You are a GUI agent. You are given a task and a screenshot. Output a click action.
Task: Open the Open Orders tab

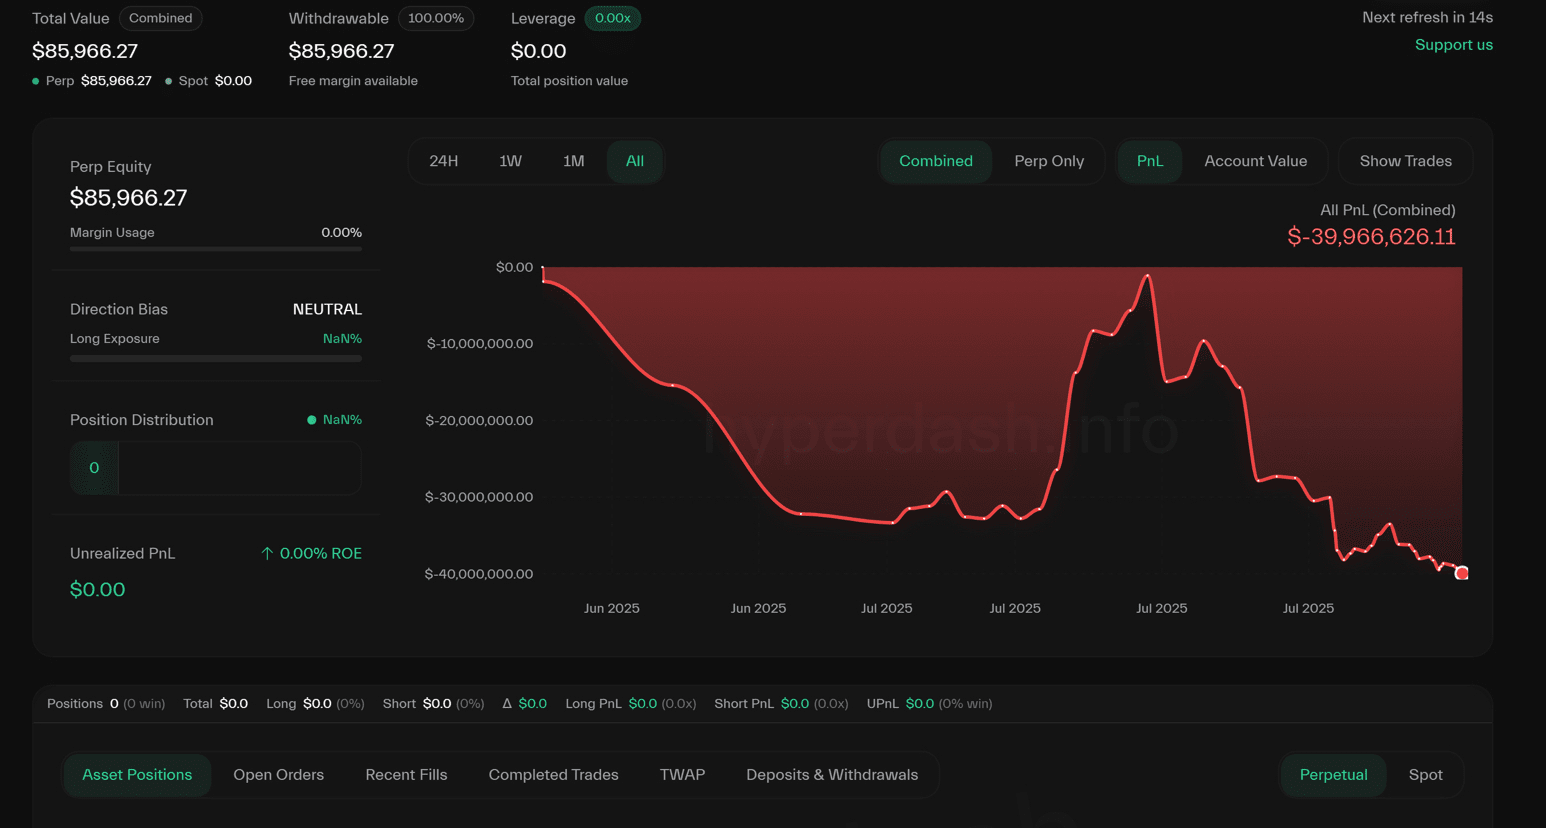coord(278,775)
